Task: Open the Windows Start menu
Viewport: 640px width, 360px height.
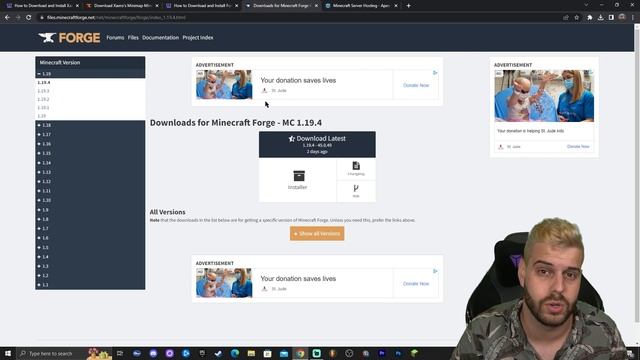Action: point(8,353)
